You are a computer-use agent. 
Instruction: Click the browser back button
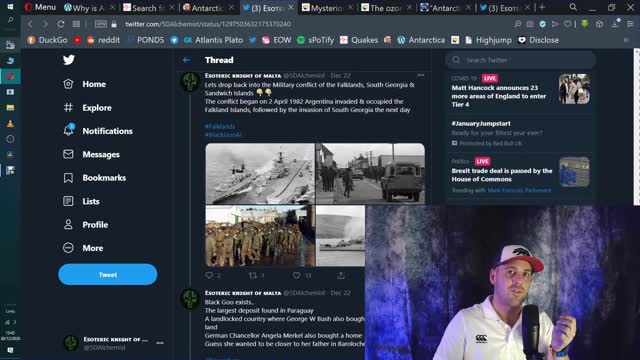coord(30,24)
